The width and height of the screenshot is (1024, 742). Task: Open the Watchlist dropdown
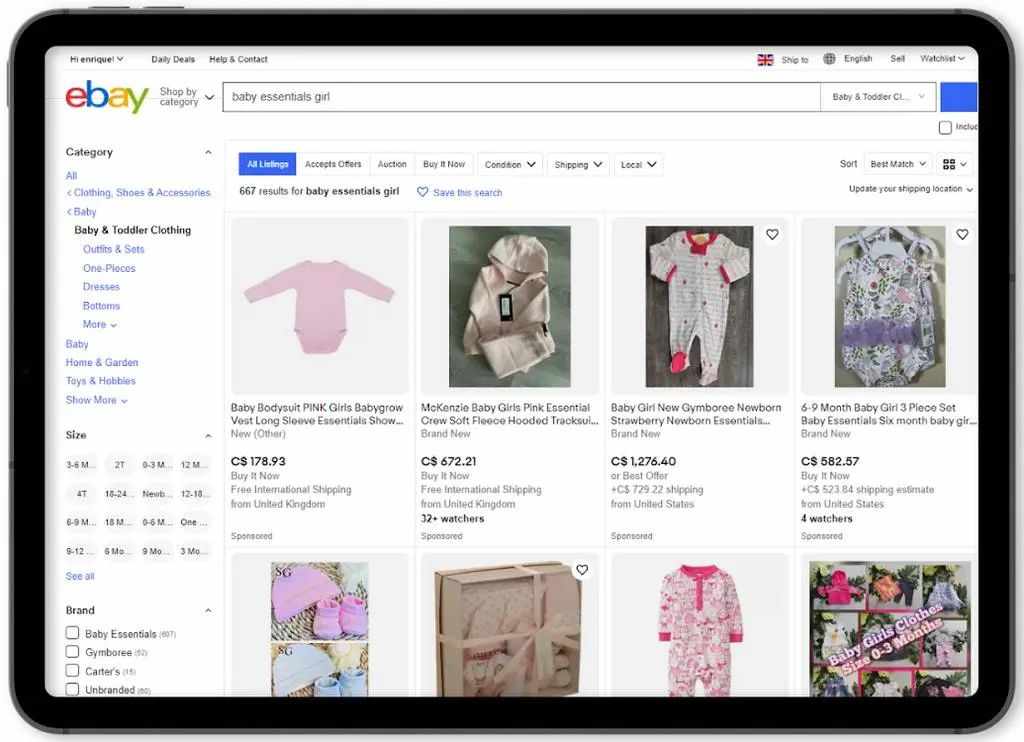coord(942,59)
